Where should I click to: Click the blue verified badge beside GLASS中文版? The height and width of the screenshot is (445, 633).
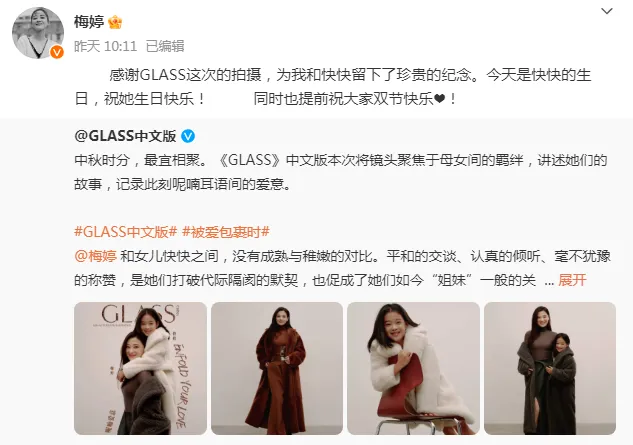[188, 136]
